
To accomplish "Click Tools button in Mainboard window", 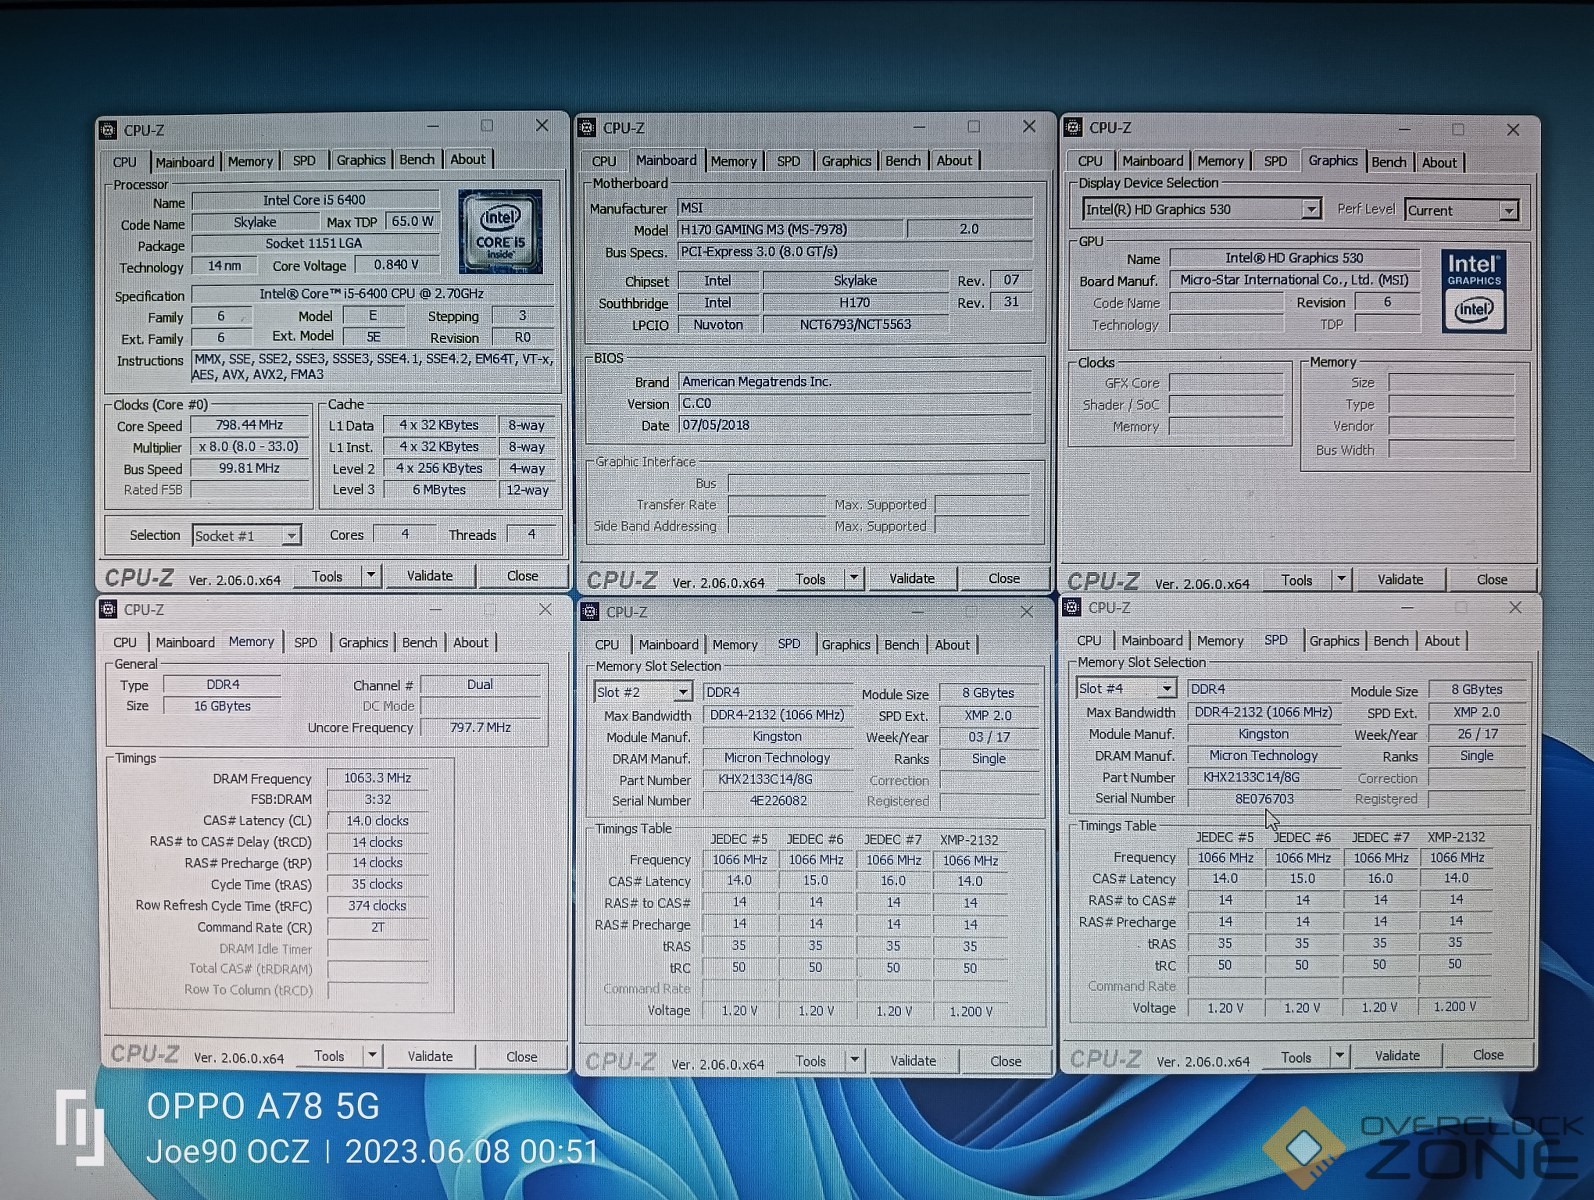I will 810,579.
